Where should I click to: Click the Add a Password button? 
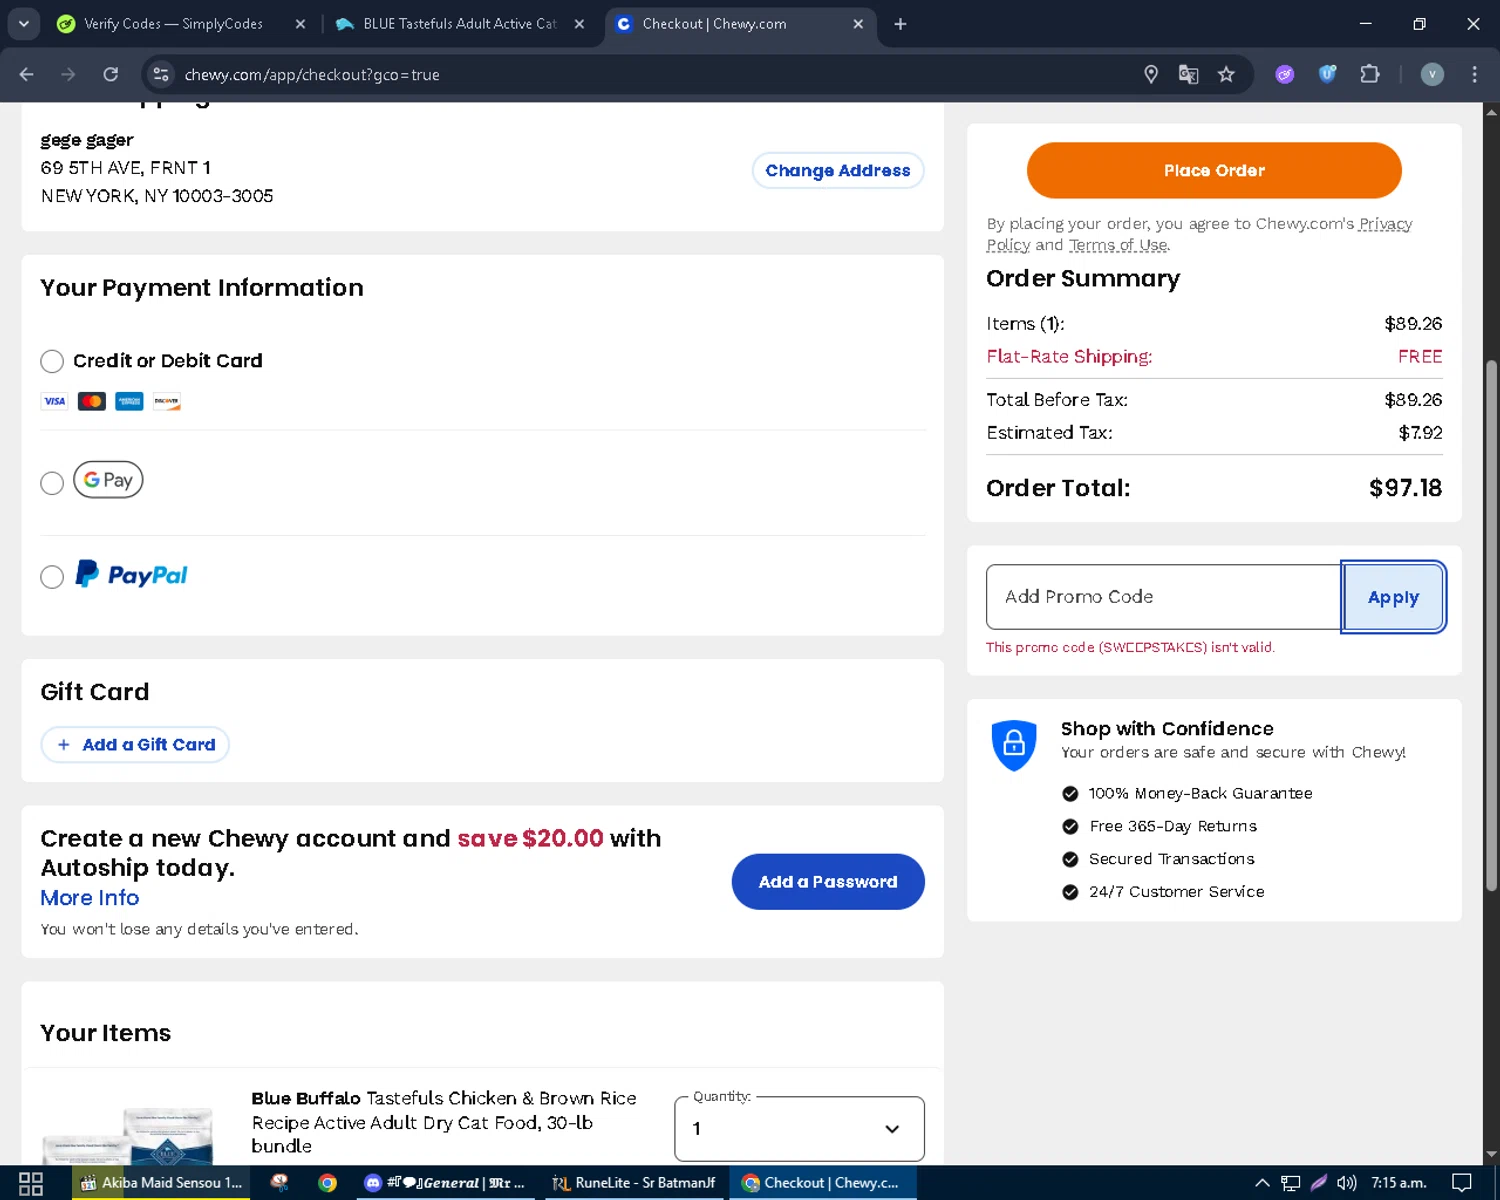click(828, 881)
